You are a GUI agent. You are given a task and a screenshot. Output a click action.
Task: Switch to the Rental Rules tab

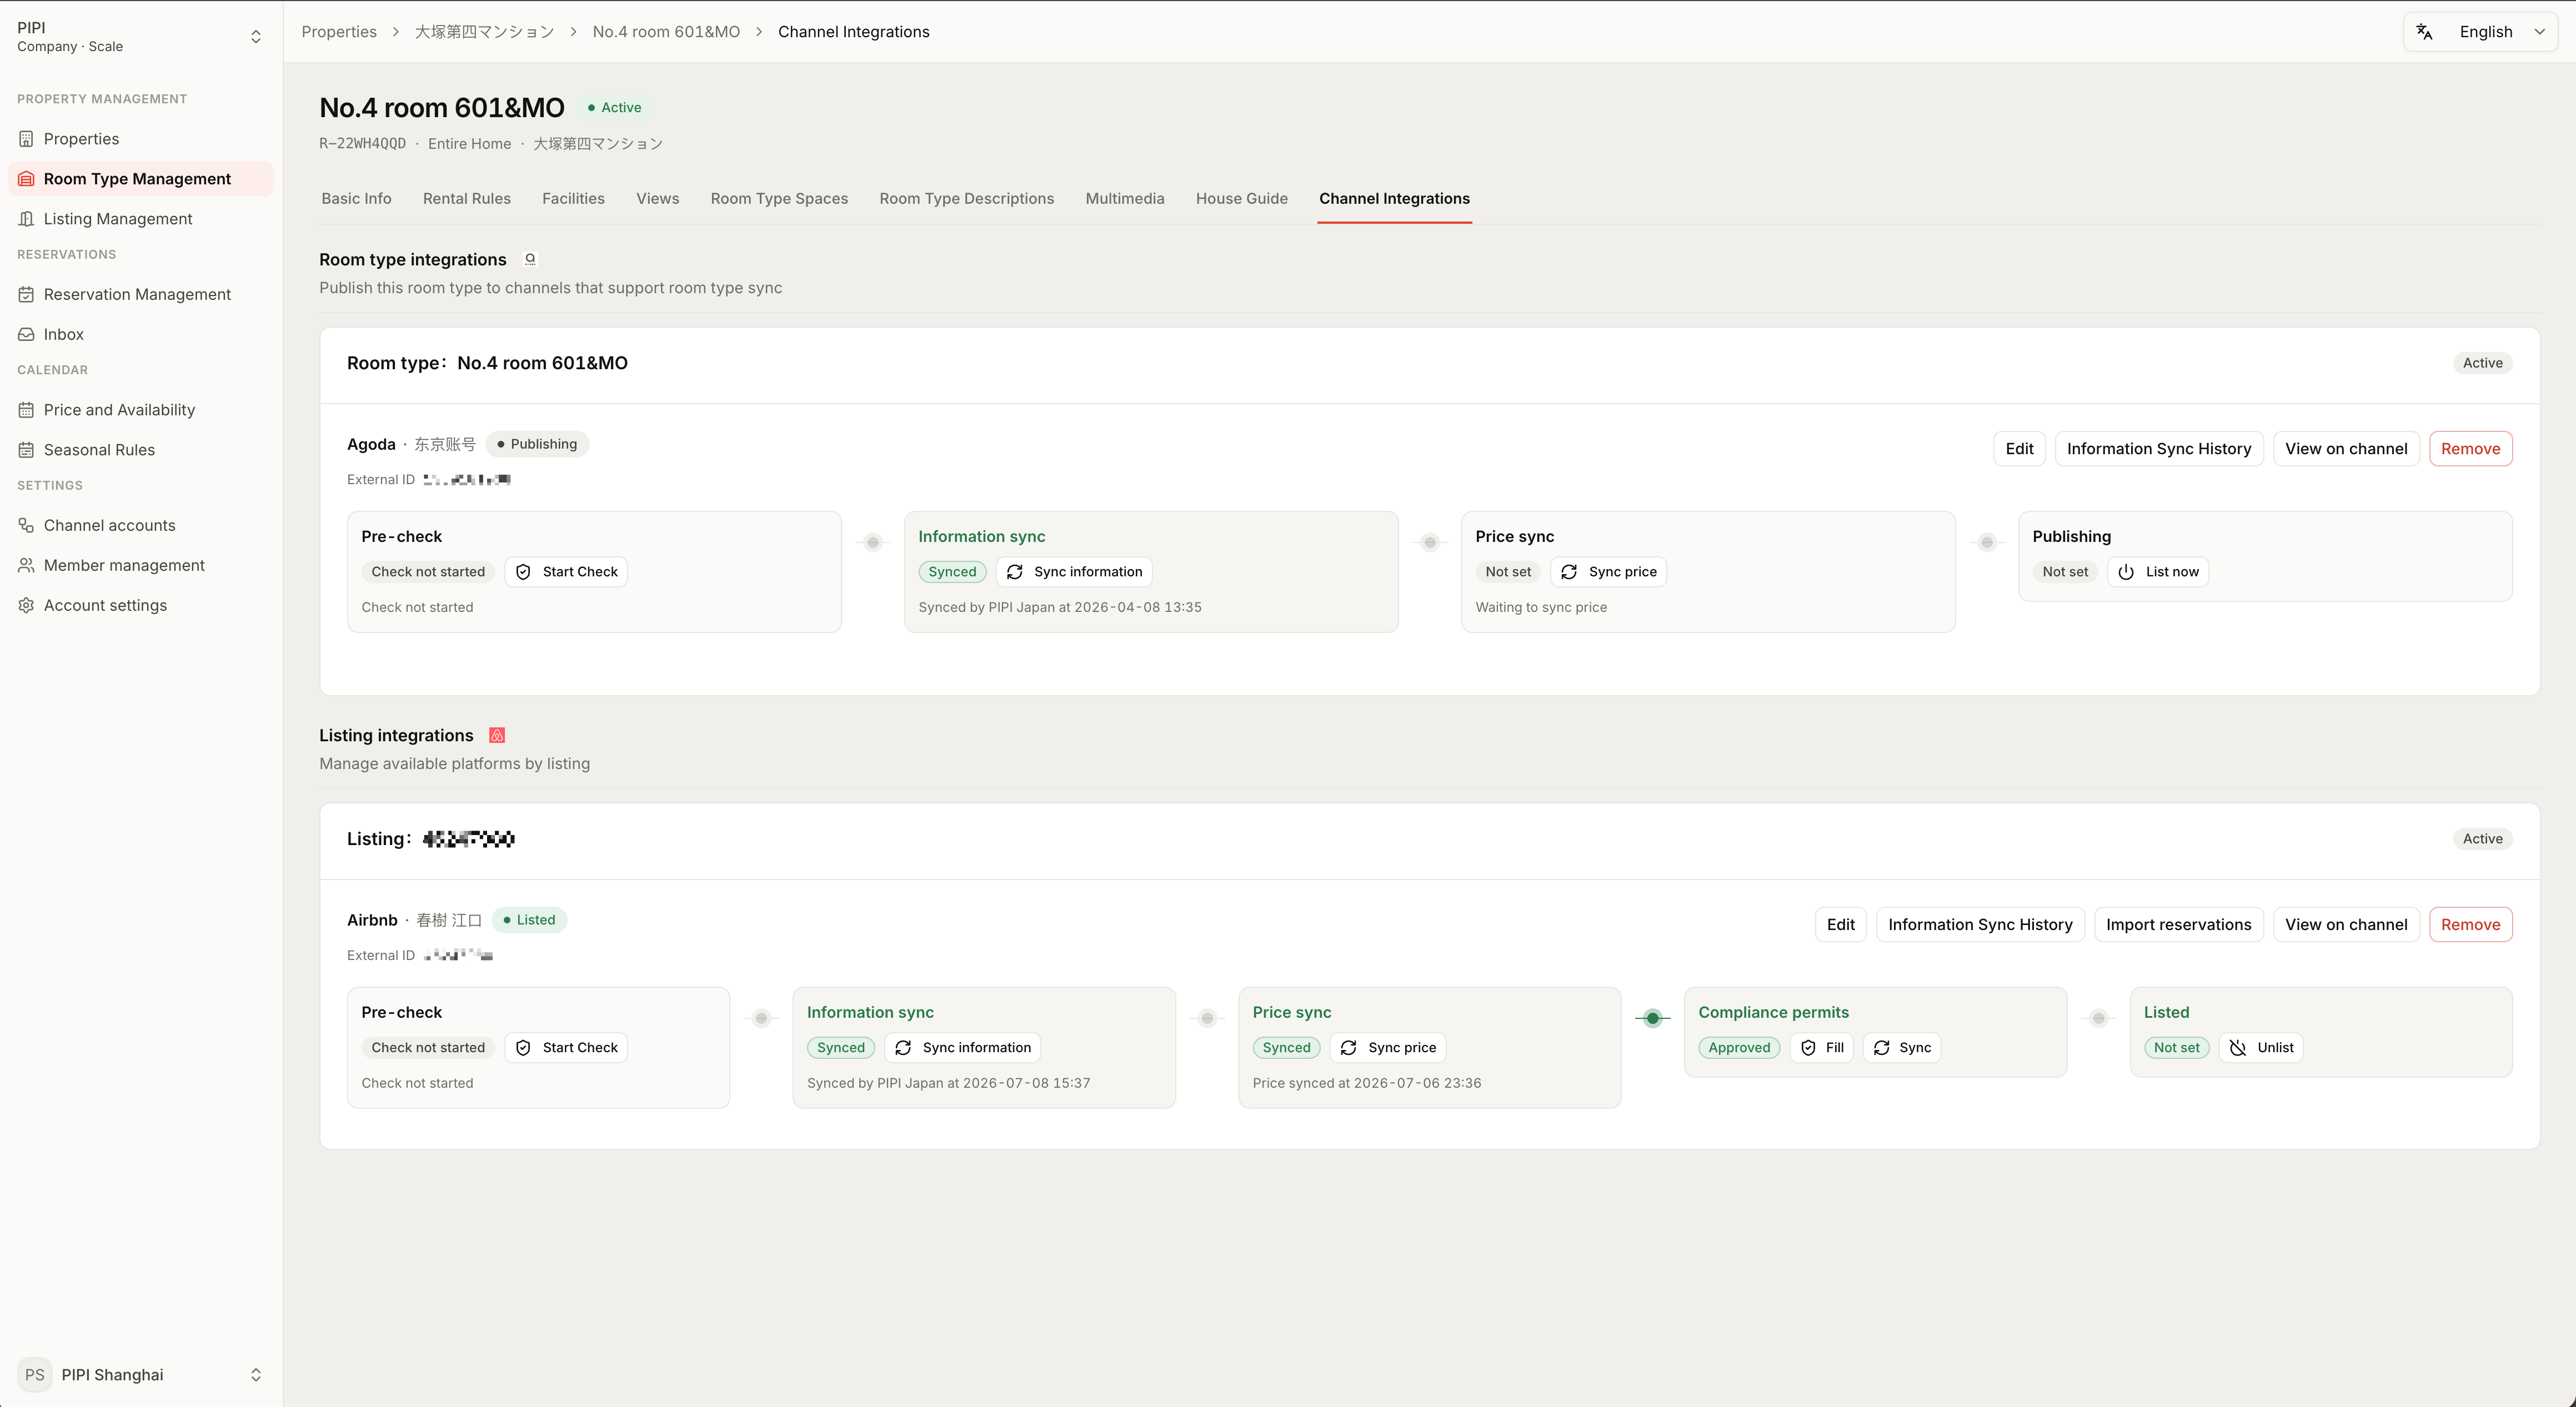coord(467,198)
